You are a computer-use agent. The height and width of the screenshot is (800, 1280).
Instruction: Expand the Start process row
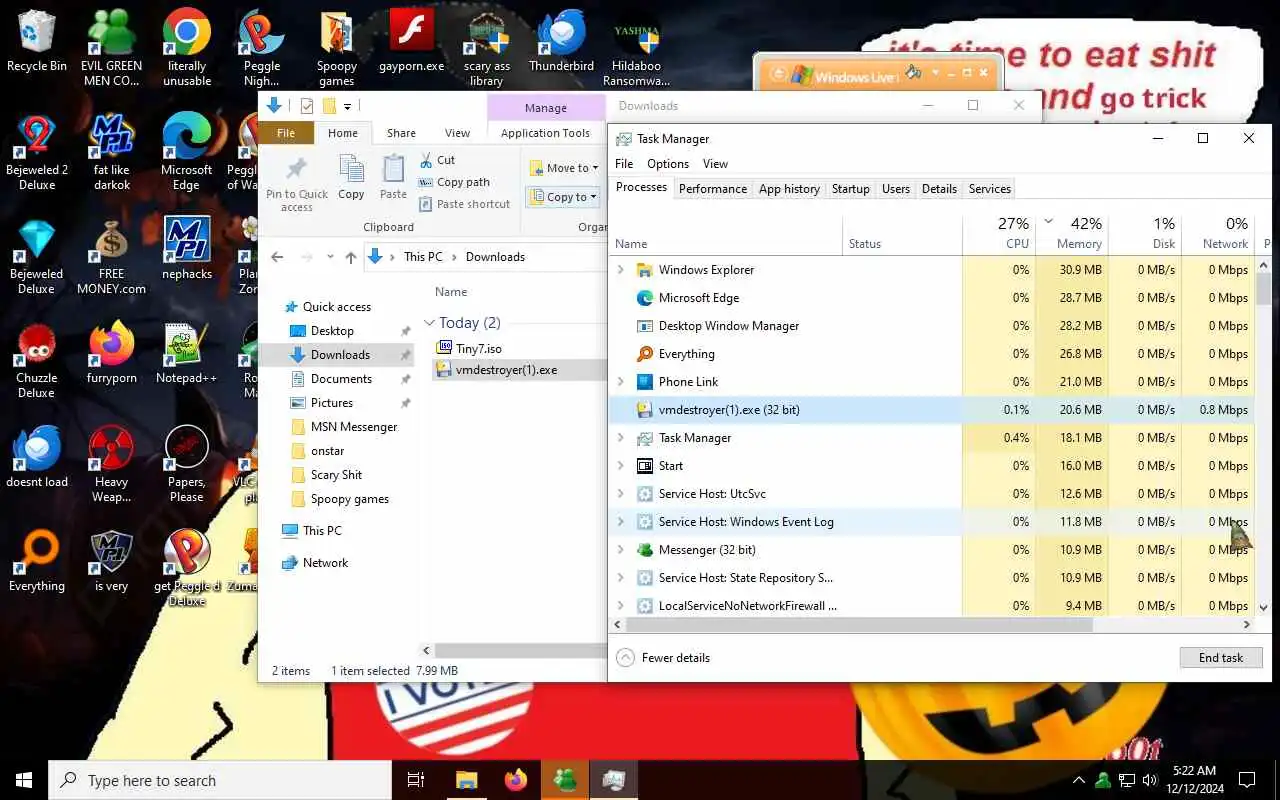click(621, 466)
